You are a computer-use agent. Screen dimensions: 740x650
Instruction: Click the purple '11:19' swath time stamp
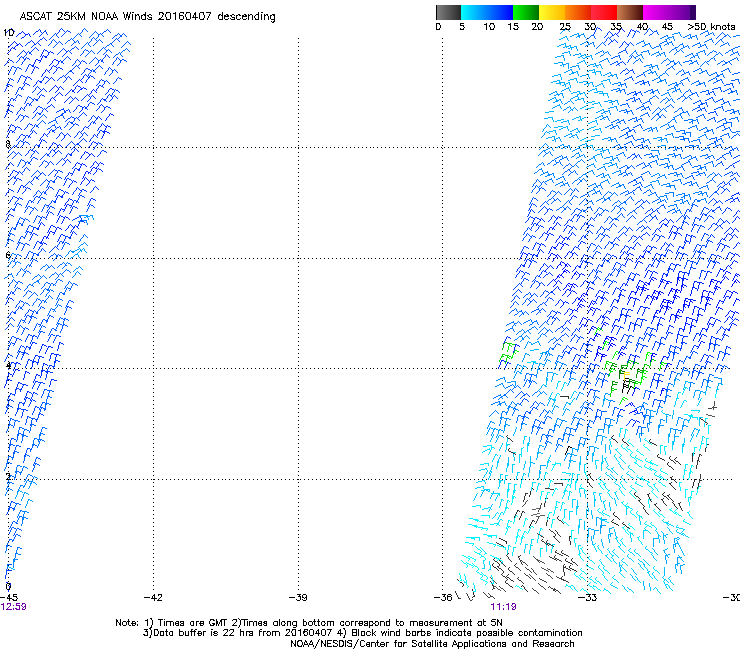503,607
